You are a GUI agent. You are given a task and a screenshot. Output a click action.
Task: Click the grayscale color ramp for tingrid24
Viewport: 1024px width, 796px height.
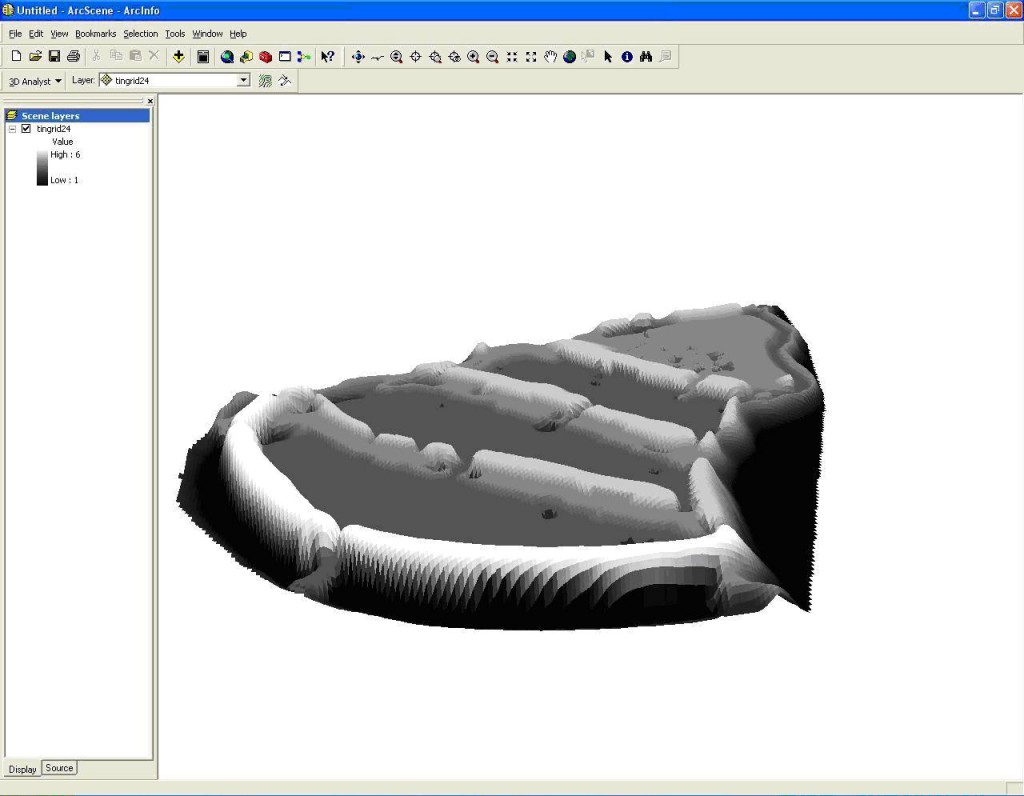42,167
